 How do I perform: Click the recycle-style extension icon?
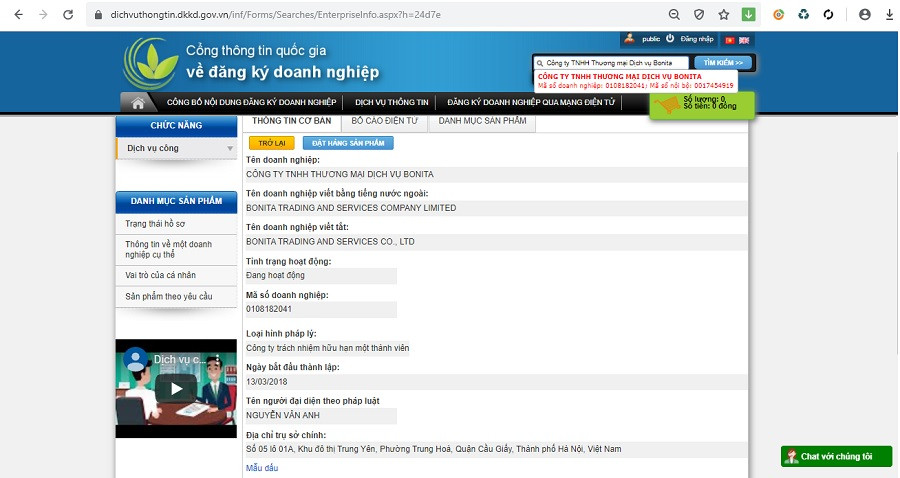(x=804, y=15)
